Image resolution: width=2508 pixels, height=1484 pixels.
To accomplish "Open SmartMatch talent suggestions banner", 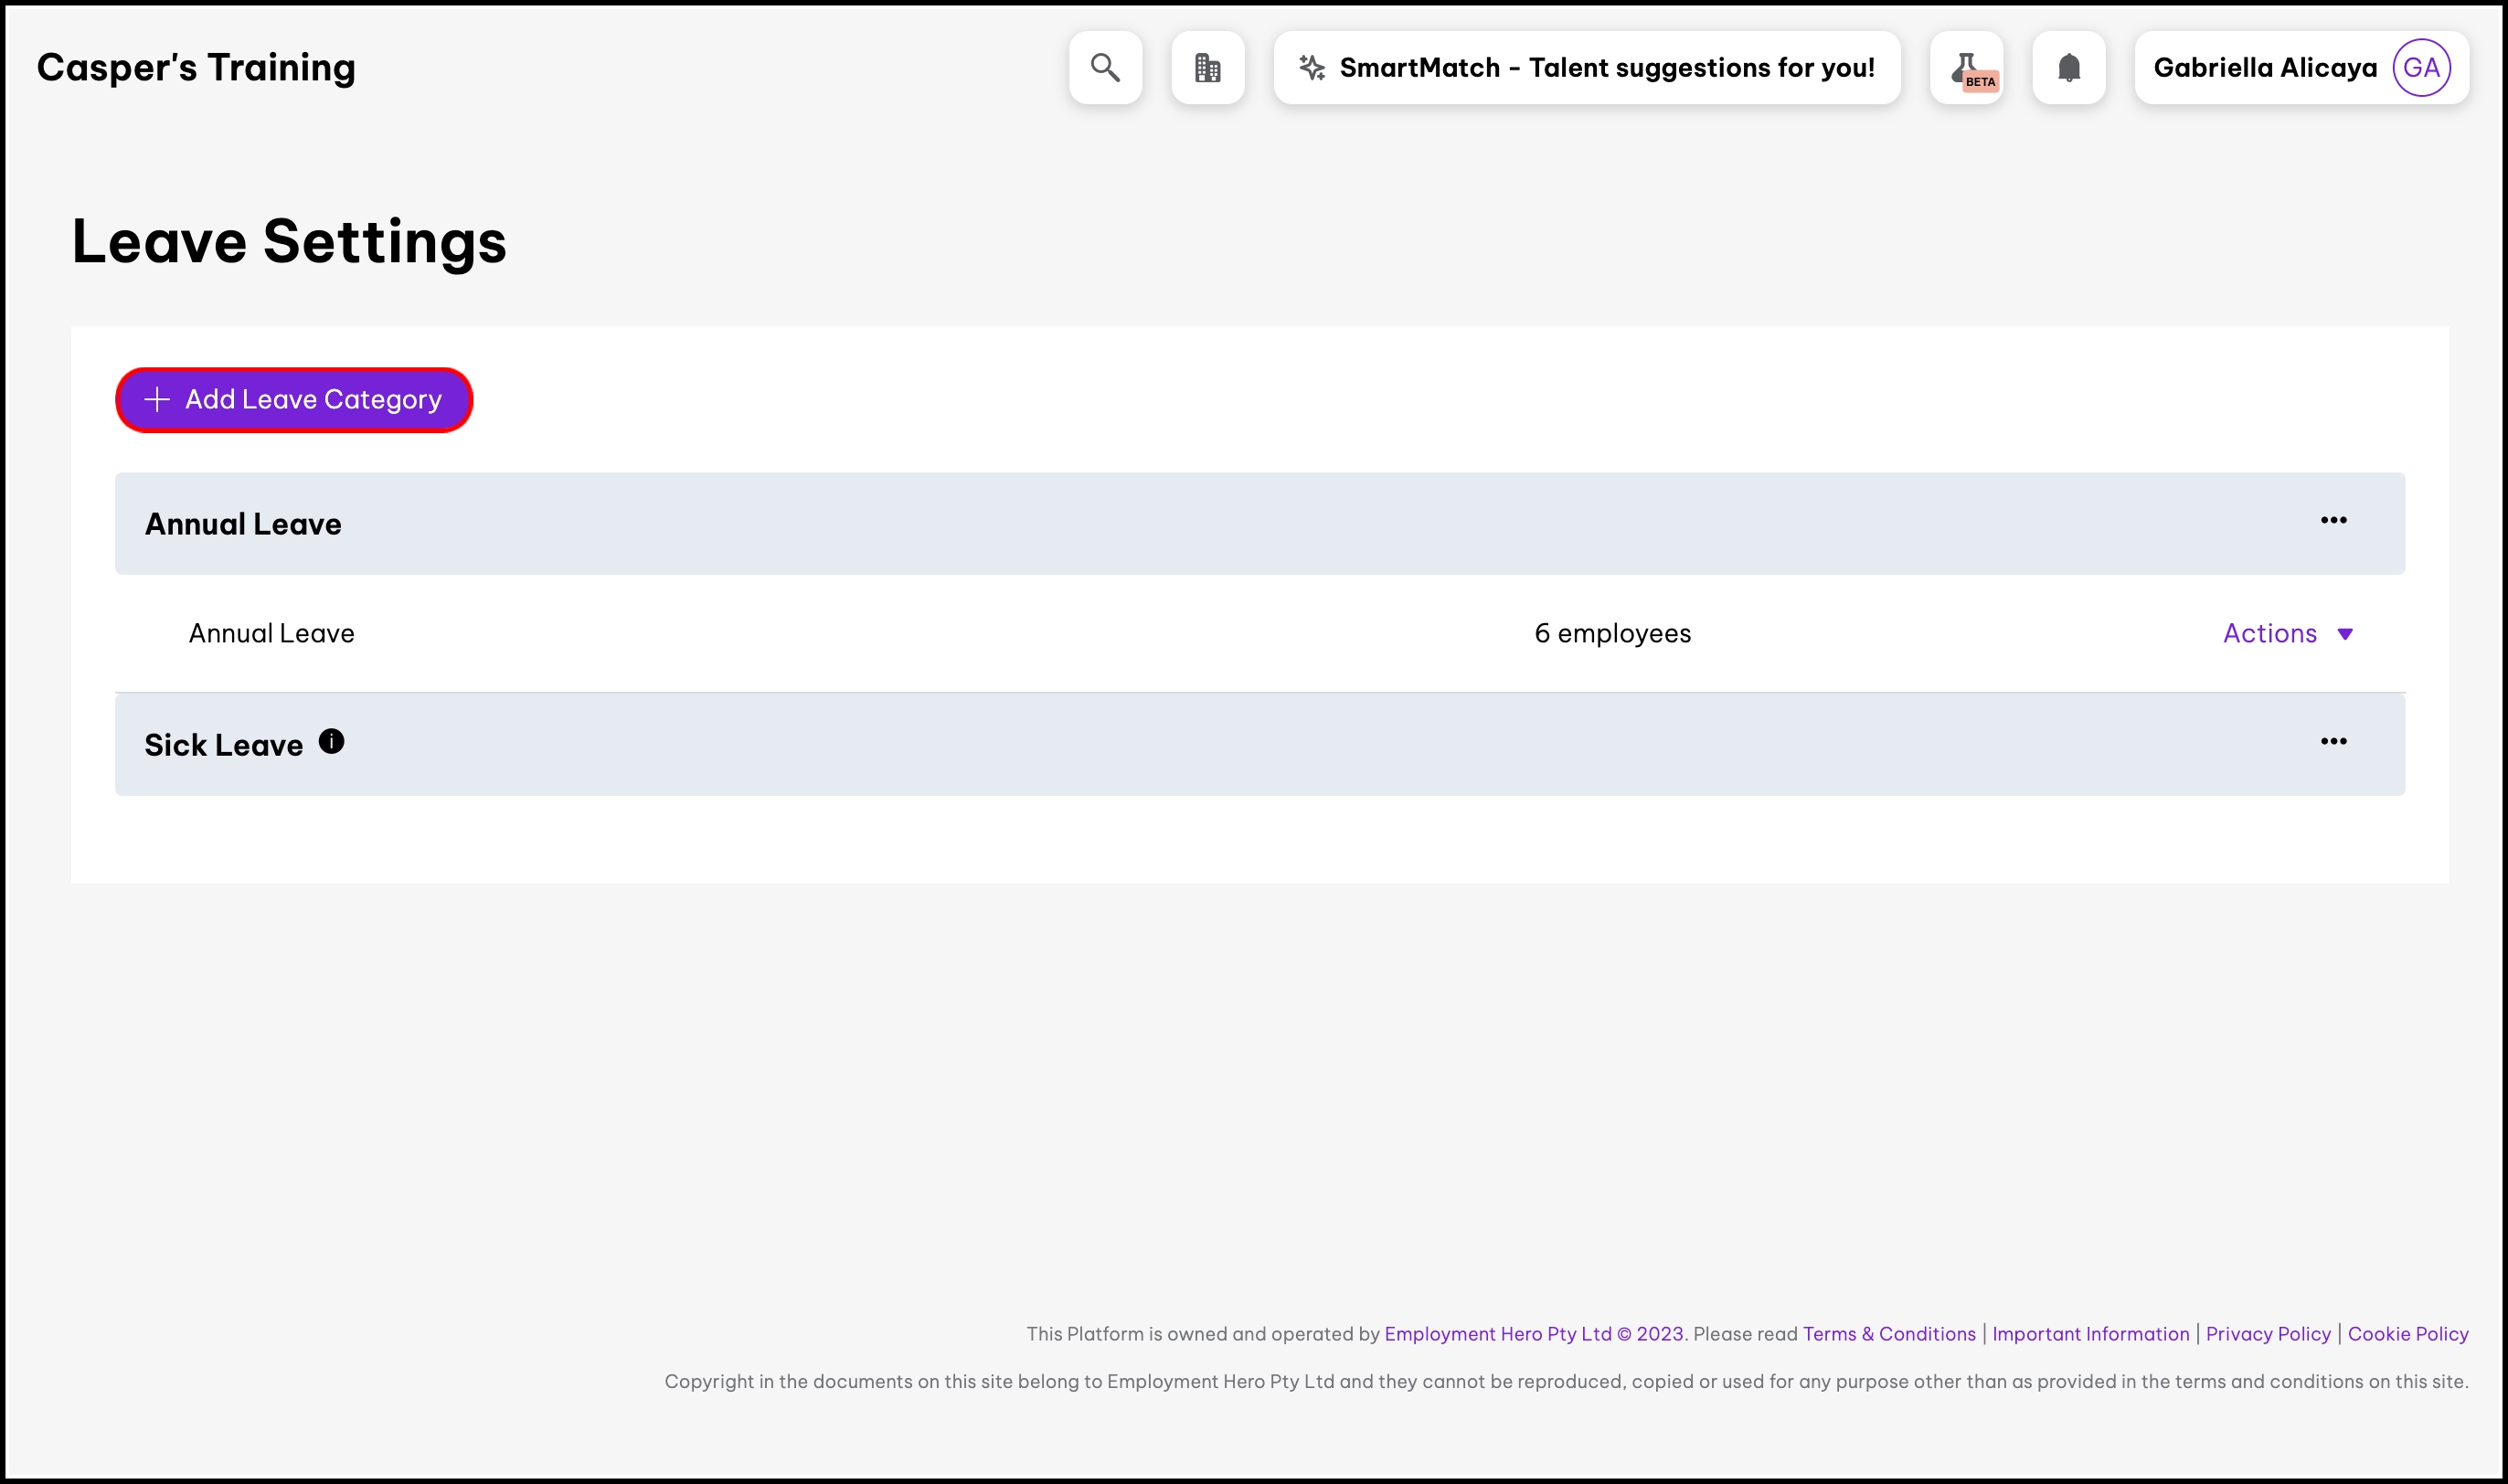I will coord(1605,67).
